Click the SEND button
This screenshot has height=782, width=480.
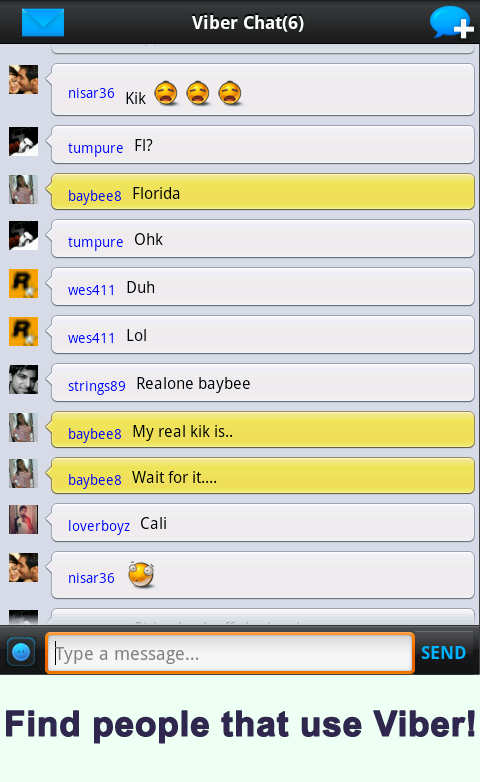pos(444,652)
